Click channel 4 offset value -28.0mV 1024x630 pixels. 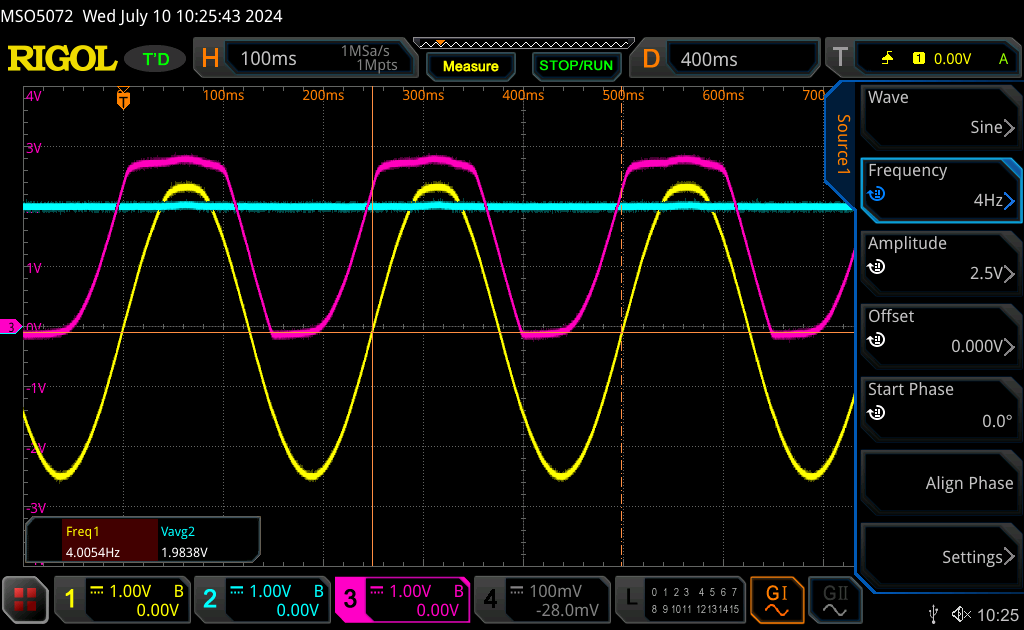[567, 610]
